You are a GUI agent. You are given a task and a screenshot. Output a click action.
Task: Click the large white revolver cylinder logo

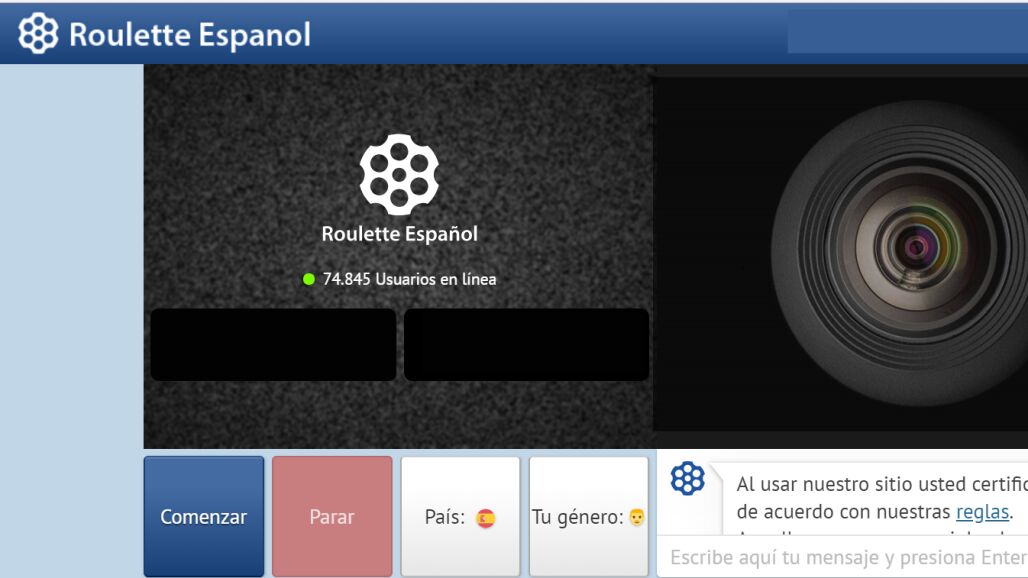click(399, 175)
